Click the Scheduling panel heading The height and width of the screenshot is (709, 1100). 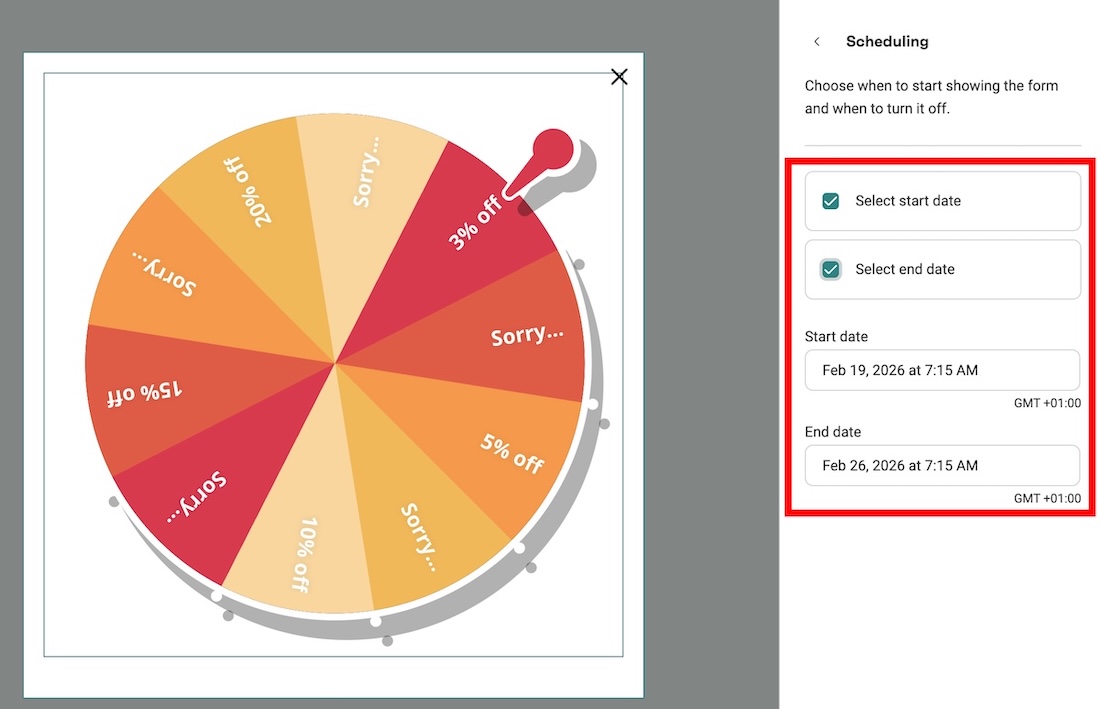pyautogui.click(x=887, y=42)
